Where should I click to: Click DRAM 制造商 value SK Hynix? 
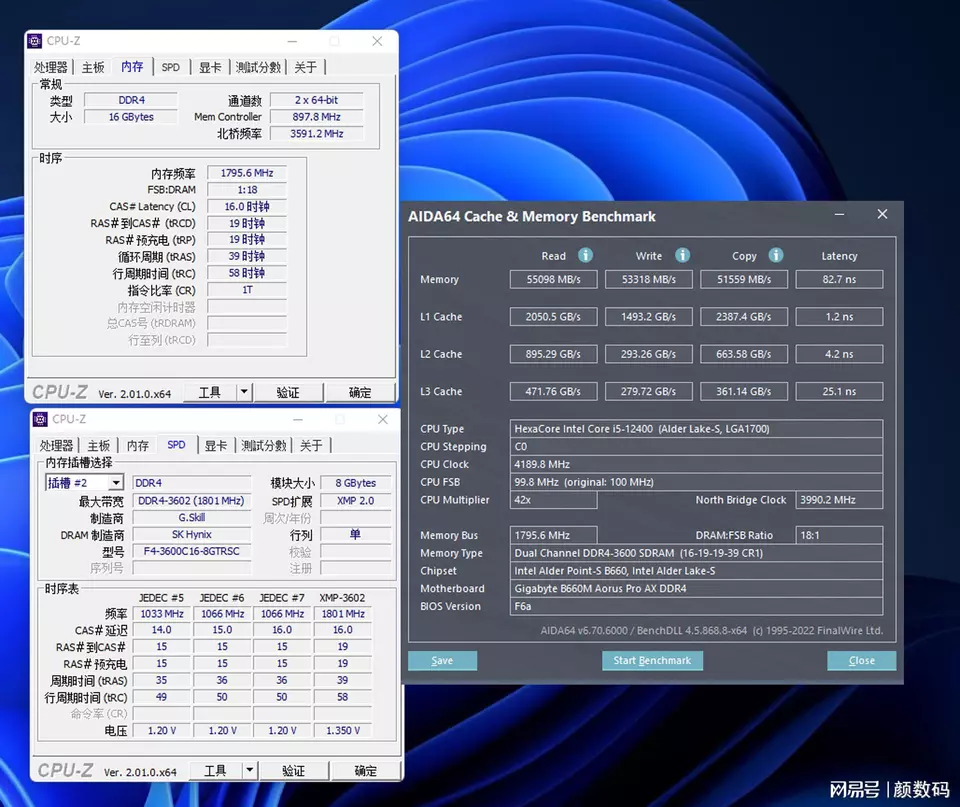[x=192, y=535]
